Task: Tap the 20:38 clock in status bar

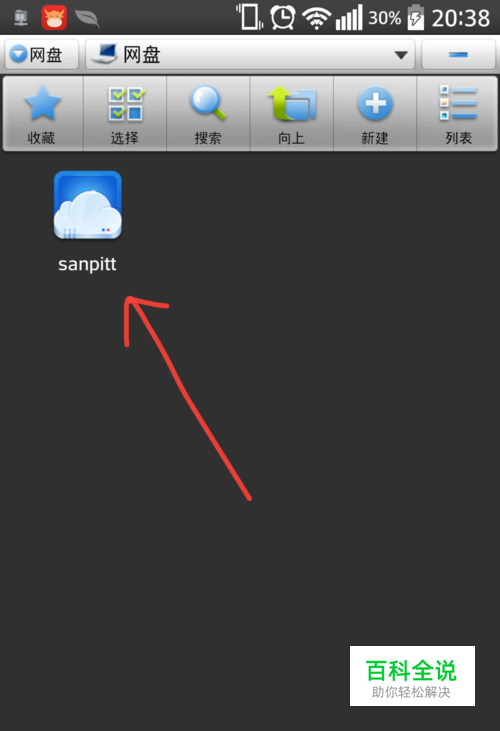Action: (x=460, y=18)
